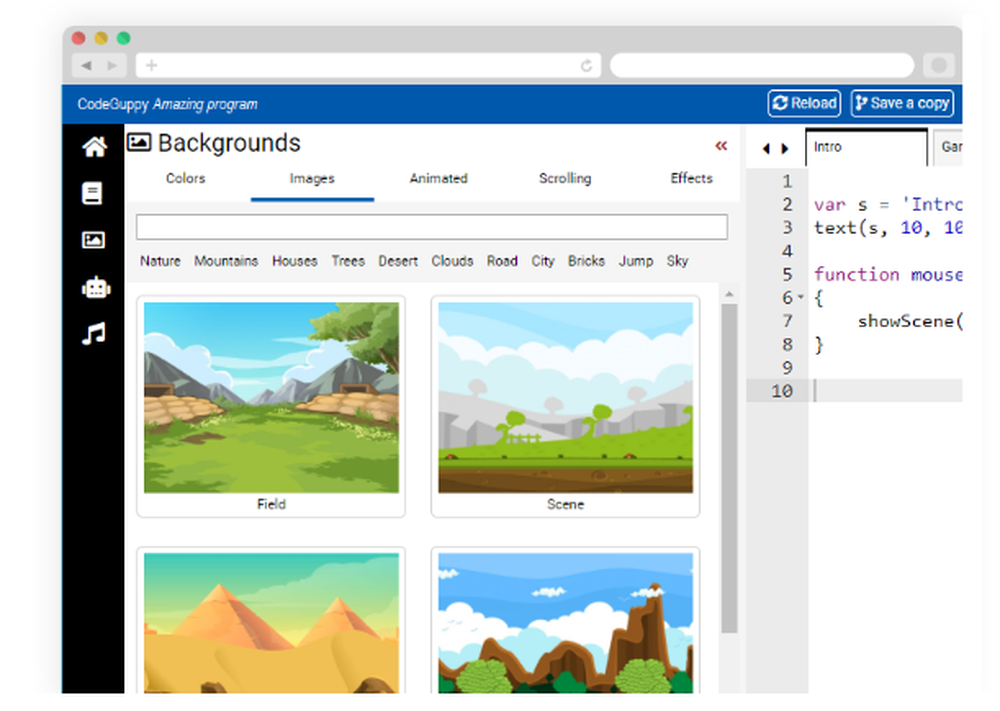
Task: Navigate code tabs right with arrow
Action: pyautogui.click(x=785, y=149)
